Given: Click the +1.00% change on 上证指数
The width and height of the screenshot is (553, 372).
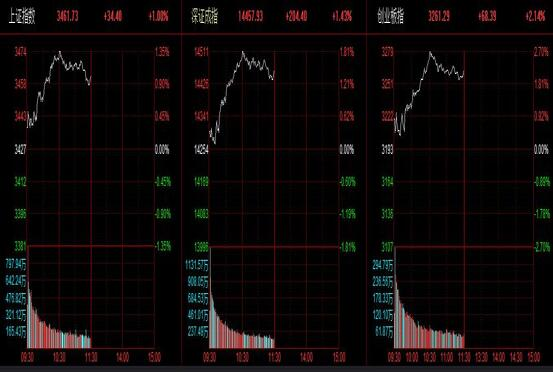Looking at the screenshot, I should (x=158, y=17).
